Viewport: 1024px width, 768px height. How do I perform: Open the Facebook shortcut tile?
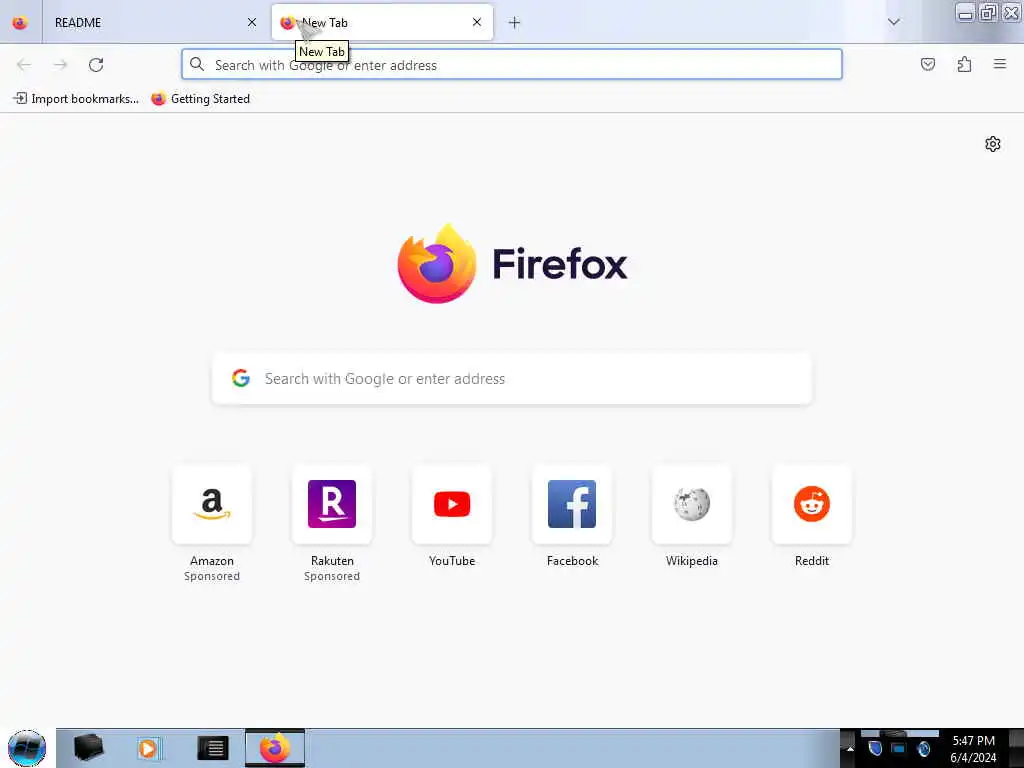[572, 504]
